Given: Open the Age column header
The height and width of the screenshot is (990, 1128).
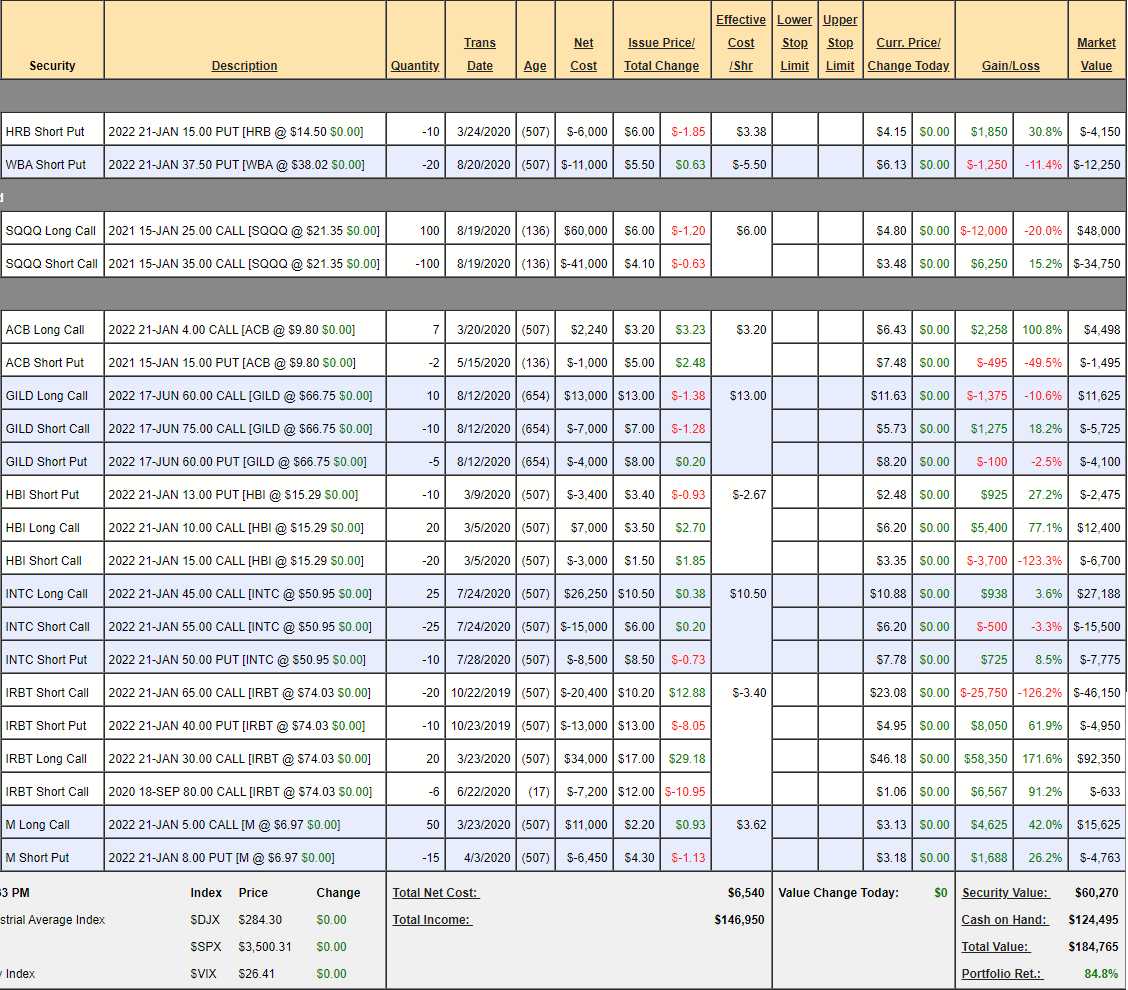Looking at the screenshot, I should point(535,66).
